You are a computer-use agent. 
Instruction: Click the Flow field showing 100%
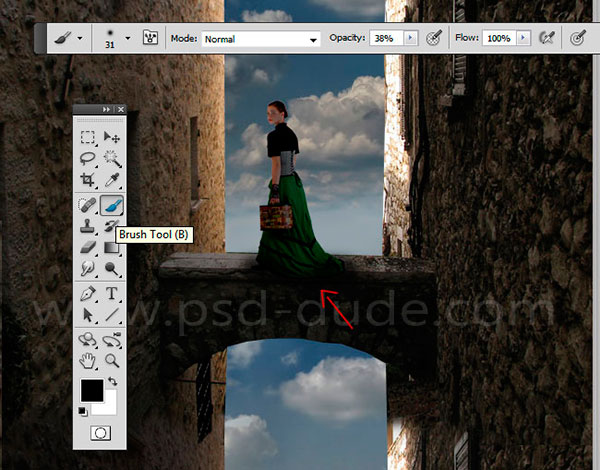[x=499, y=38]
